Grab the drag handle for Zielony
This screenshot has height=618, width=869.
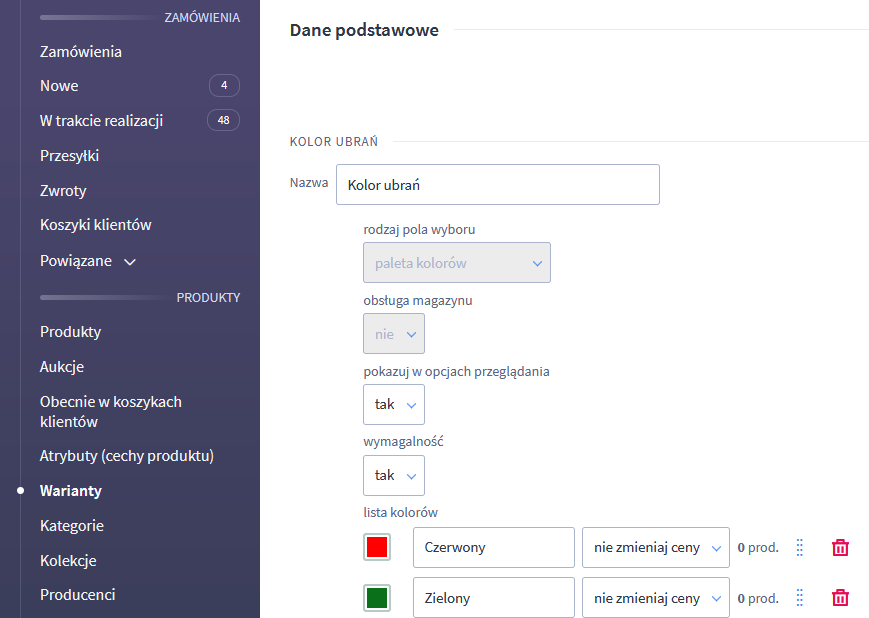click(799, 598)
